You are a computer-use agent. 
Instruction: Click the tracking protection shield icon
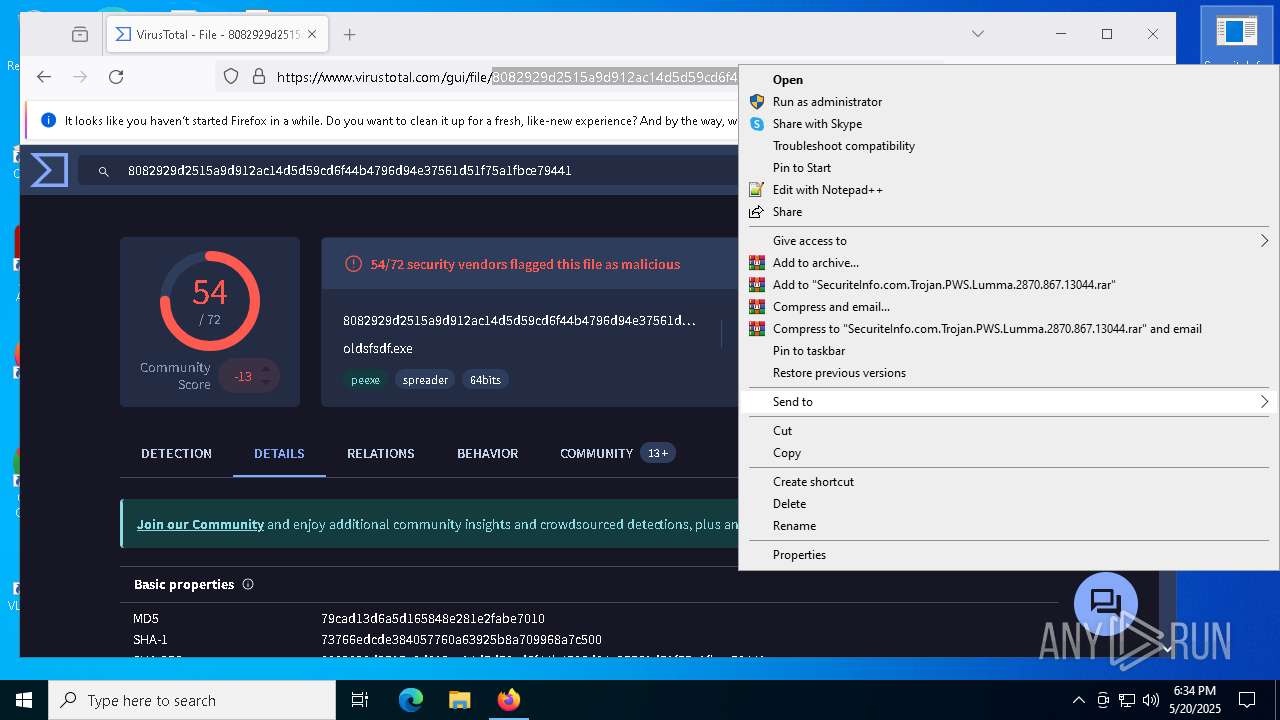[231, 76]
